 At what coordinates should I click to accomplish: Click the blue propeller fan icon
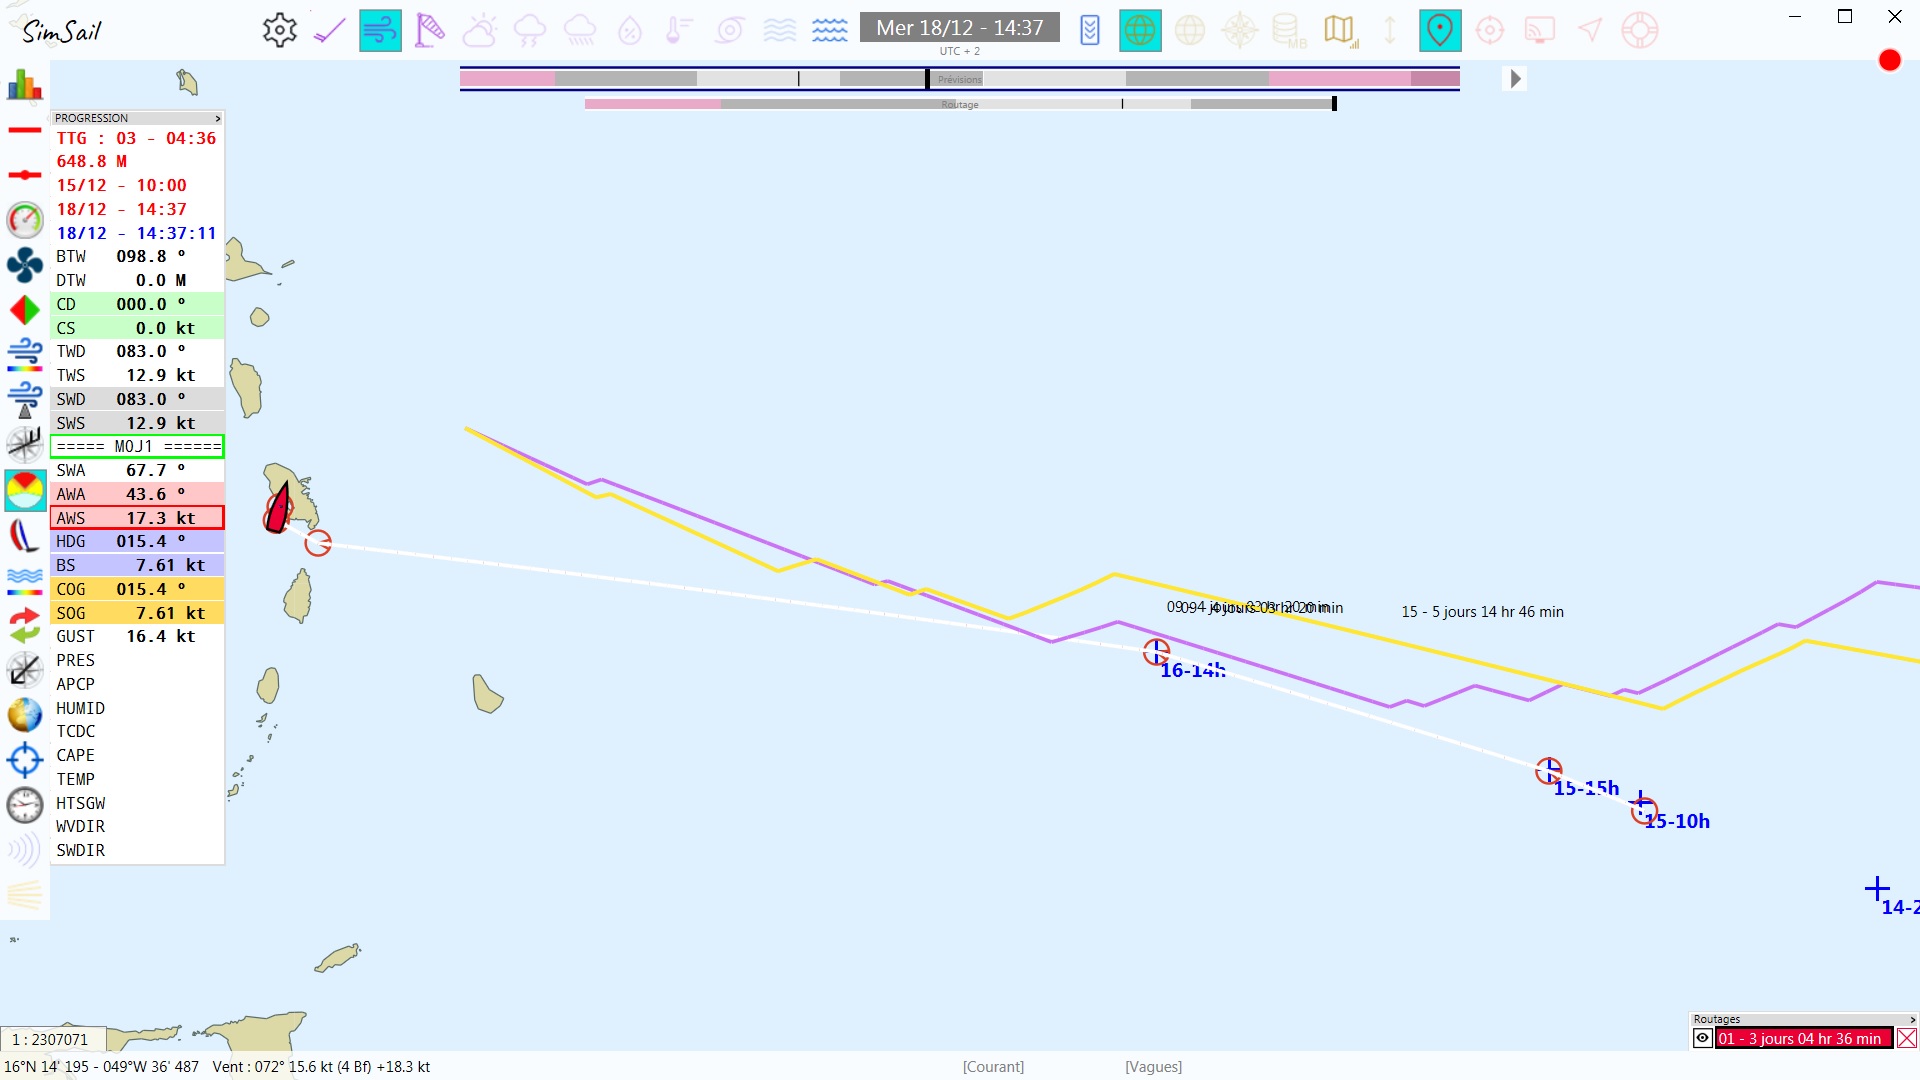pos(25,265)
